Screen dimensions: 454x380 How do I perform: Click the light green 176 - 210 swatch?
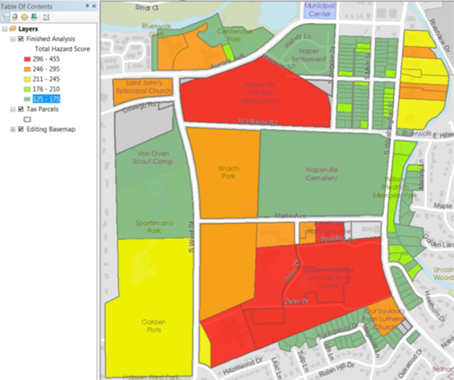[27, 89]
